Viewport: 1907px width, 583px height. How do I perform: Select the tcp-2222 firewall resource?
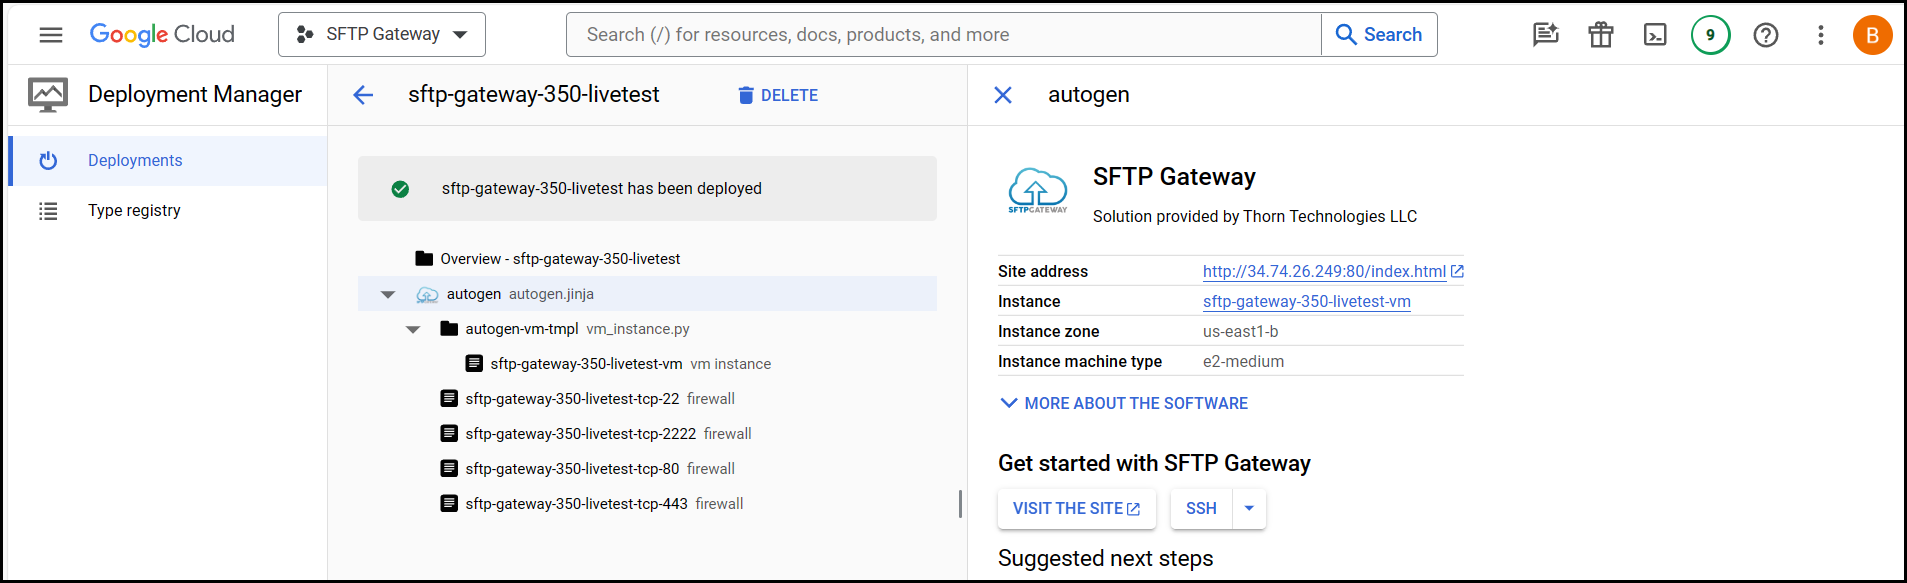(x=647, y=434)
